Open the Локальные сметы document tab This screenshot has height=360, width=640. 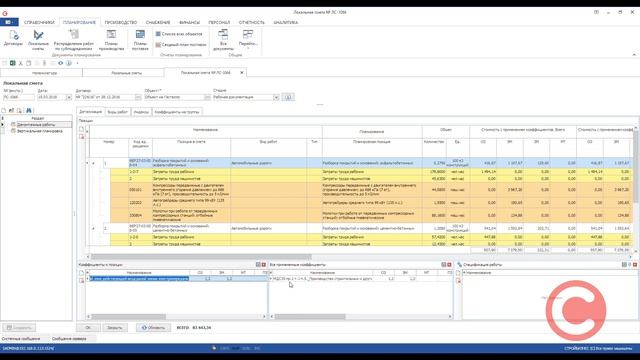click(x=124, y=73)
